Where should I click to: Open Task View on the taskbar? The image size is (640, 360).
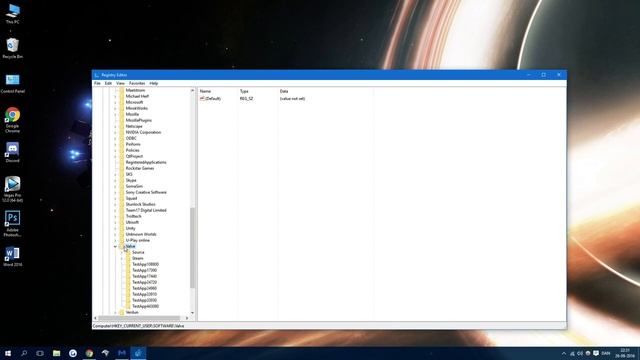[40, 353]
